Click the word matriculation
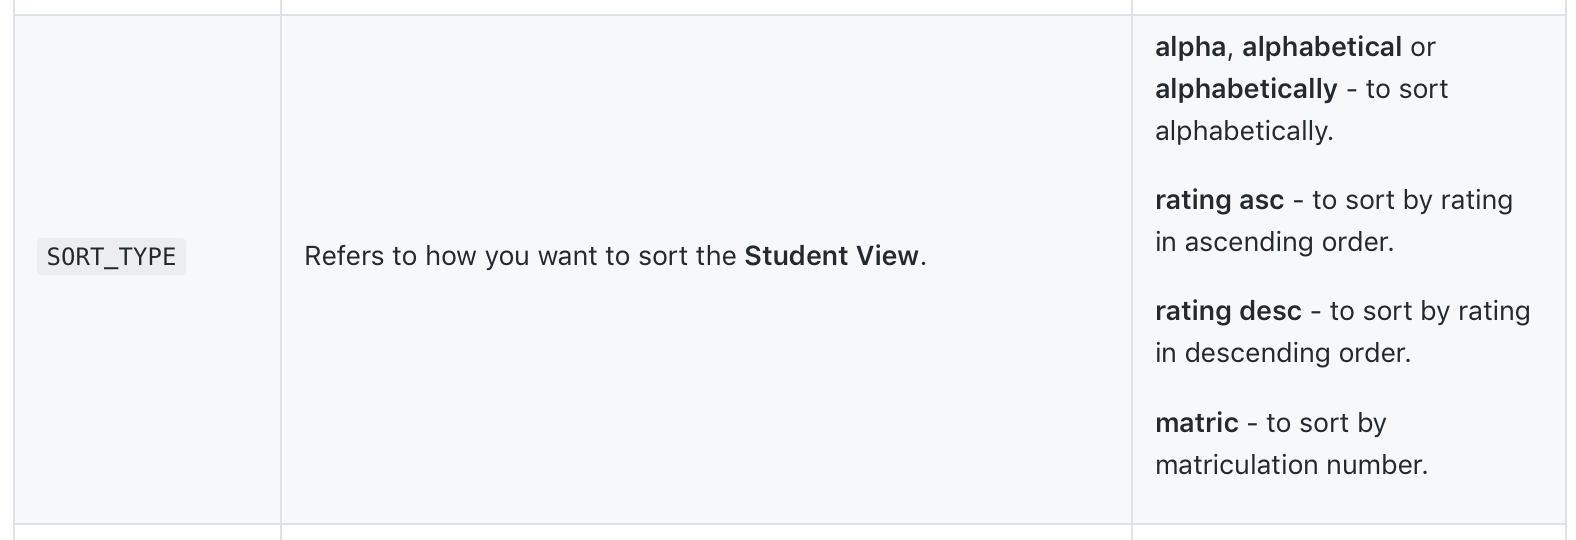1576x540 pixels. (1237, 465)
